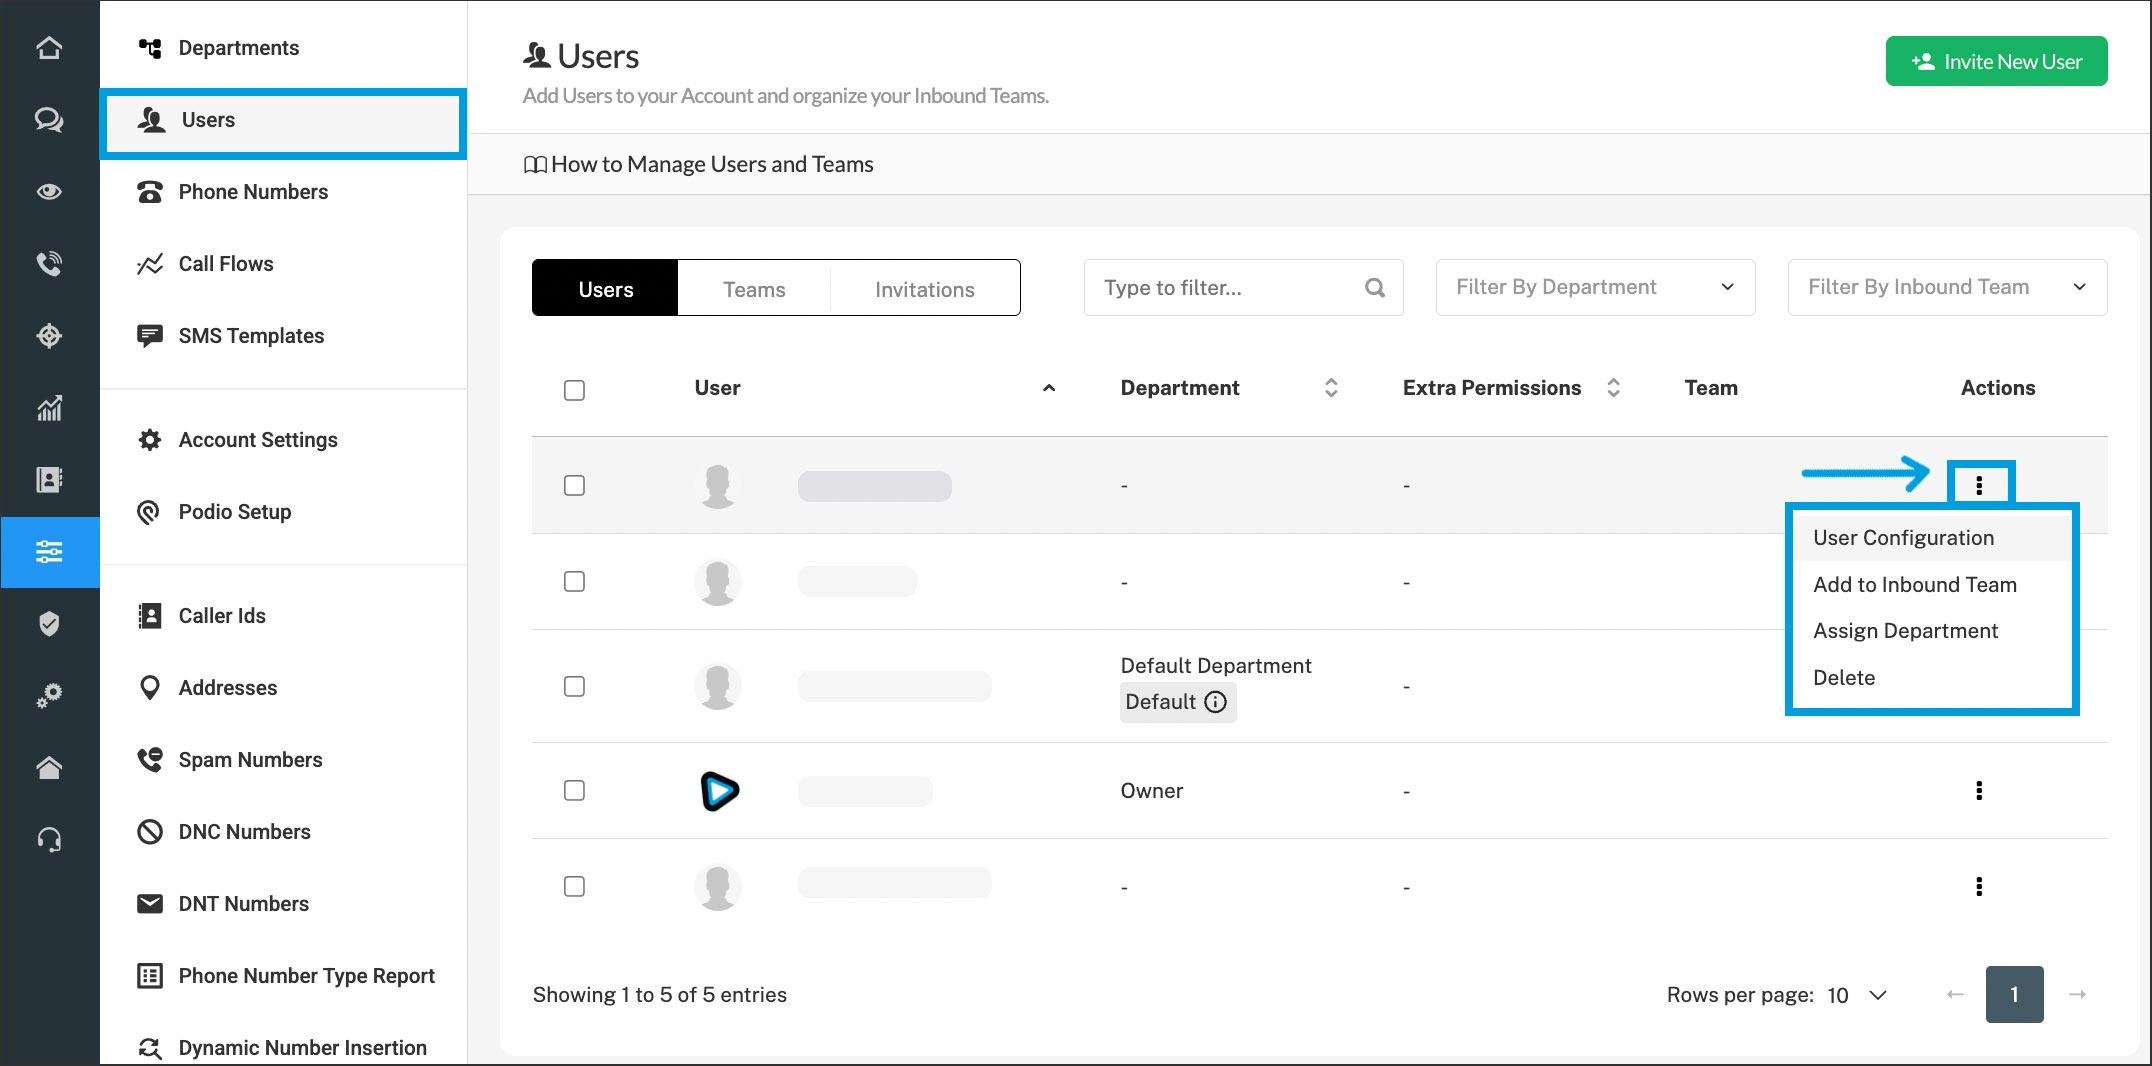Open the How to Manage Users and Teams link
This screenshot has width=2152, height=1066.
click(711, 164)
